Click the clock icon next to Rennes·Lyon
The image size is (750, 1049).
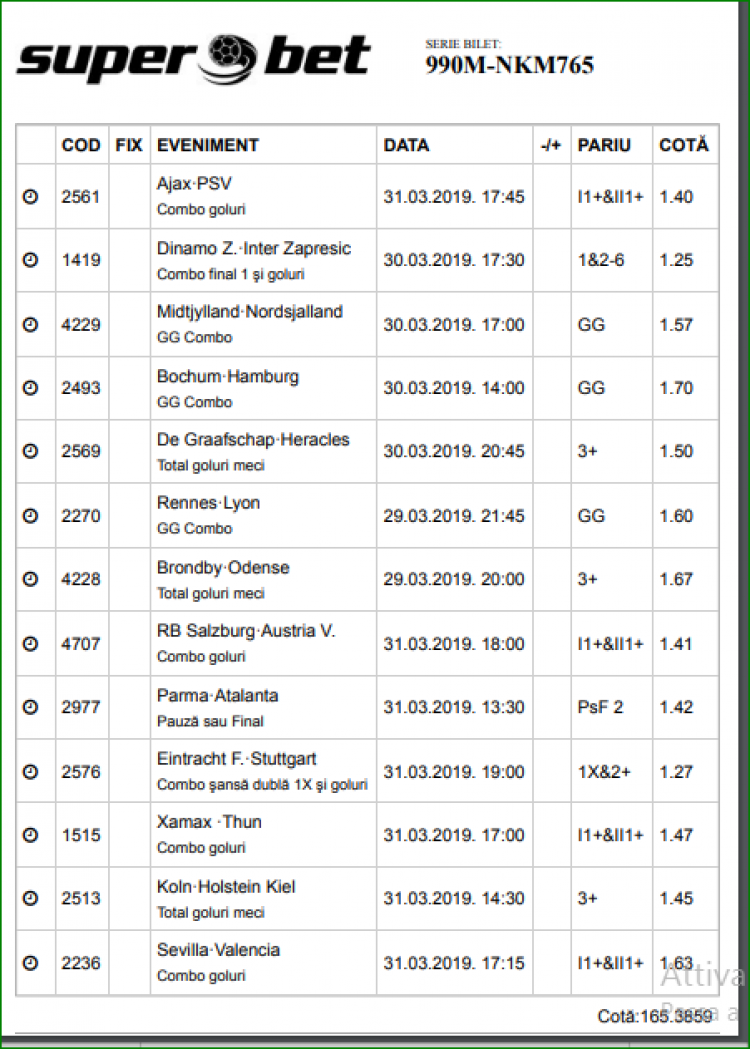[x=30, y=516]
